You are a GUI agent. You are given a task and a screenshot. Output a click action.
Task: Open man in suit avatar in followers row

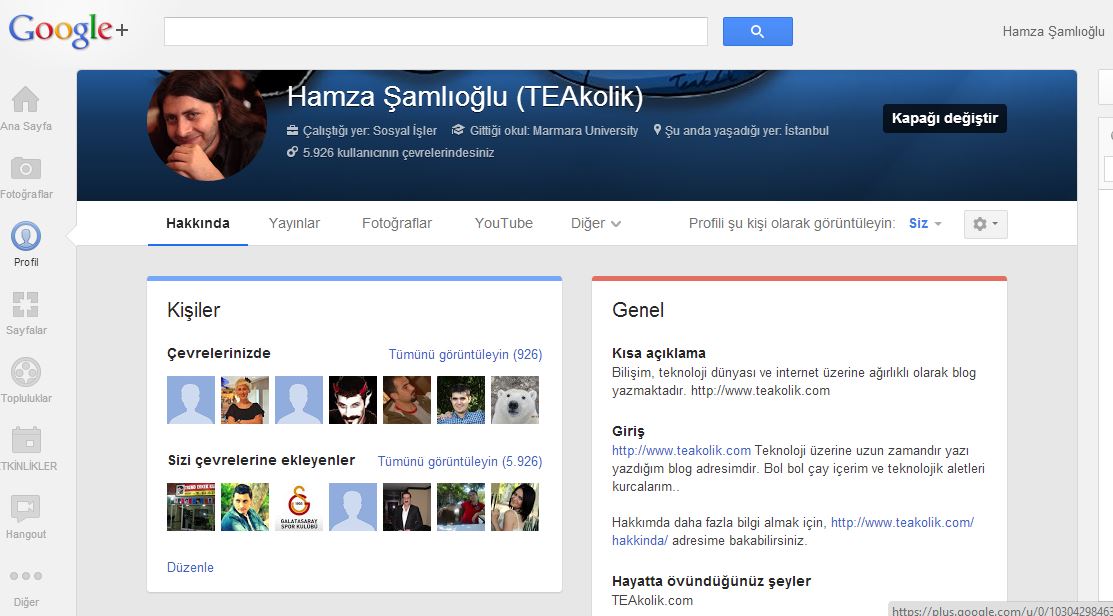tap(407, 507)
